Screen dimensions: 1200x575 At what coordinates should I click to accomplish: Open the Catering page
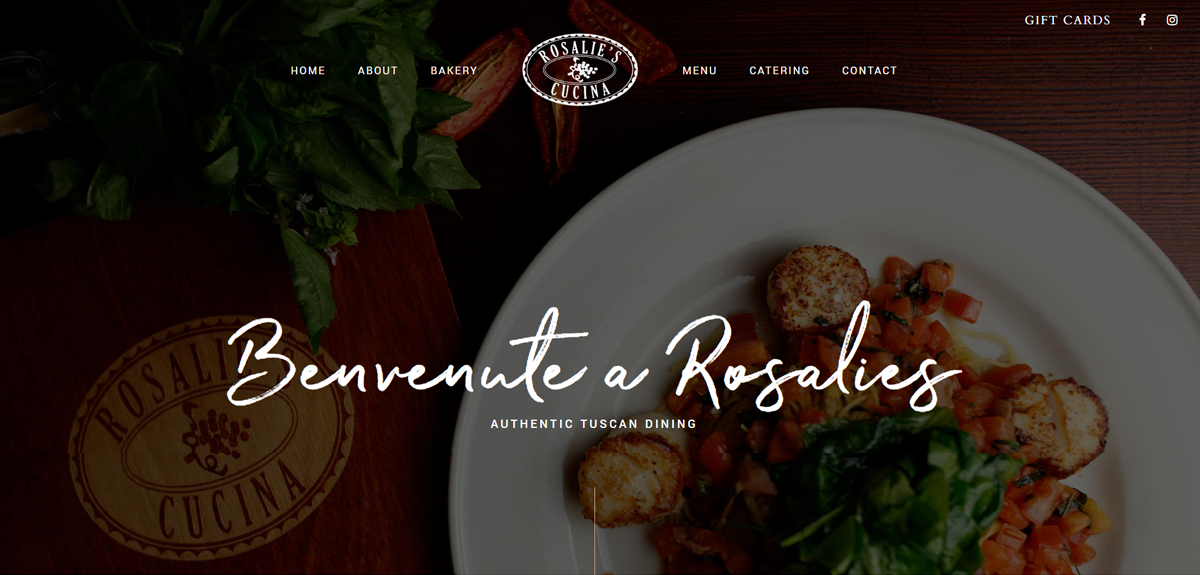click(780, 71)
